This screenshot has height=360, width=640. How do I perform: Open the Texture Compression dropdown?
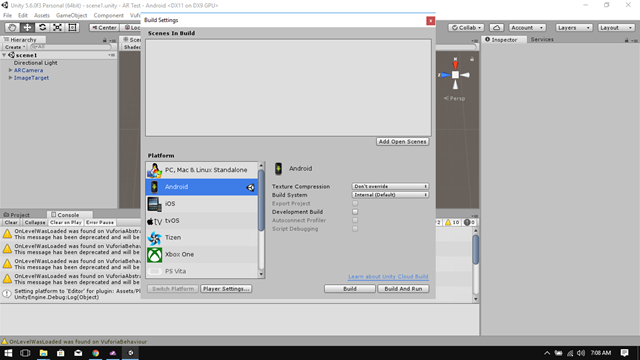coord(390,186)
